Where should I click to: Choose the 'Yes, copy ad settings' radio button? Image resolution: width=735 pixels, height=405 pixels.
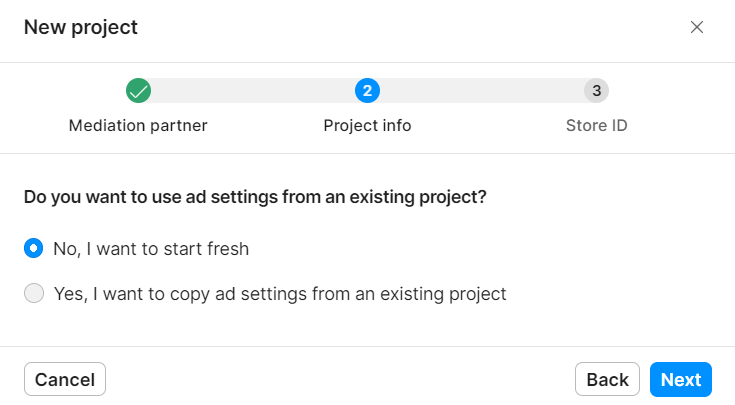pos(34,293)
